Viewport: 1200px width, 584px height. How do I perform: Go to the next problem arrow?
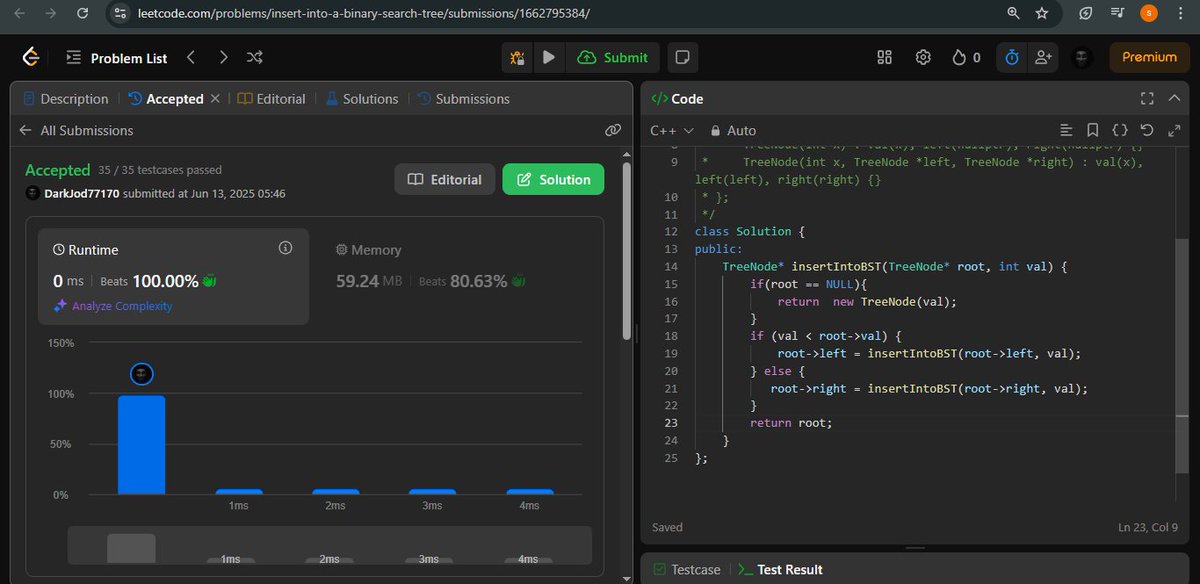(x=223, y=58)
